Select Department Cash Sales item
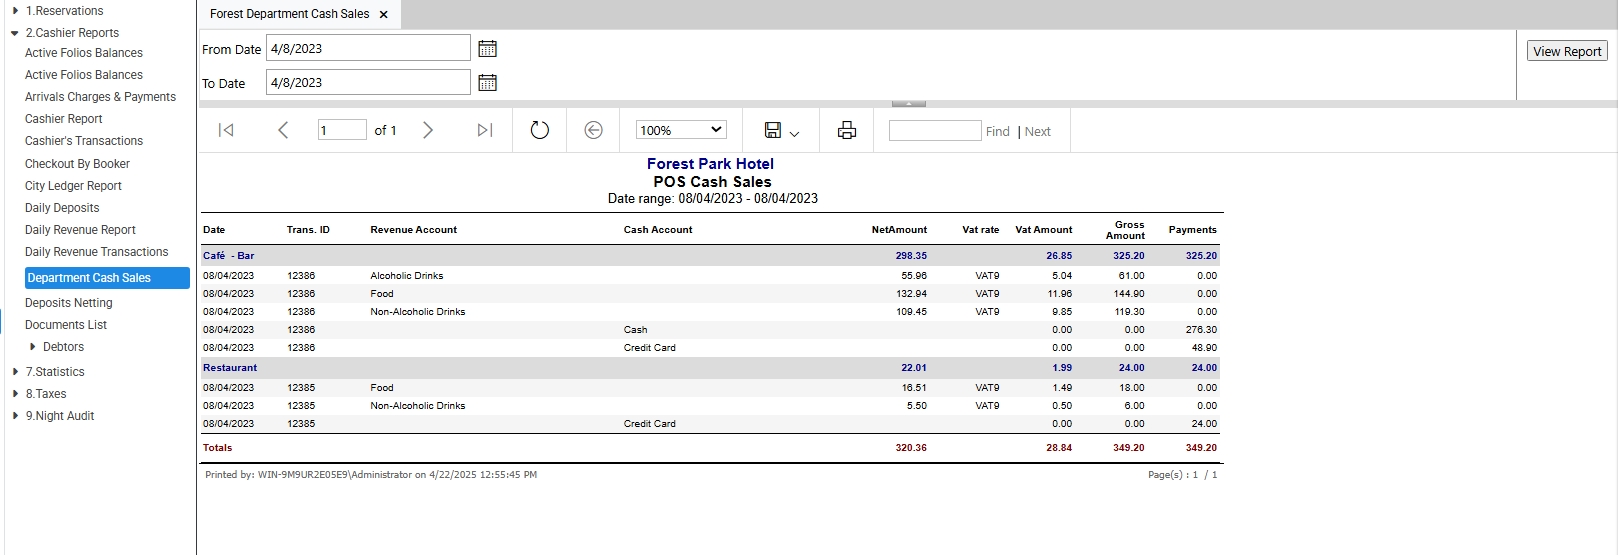 106,278
